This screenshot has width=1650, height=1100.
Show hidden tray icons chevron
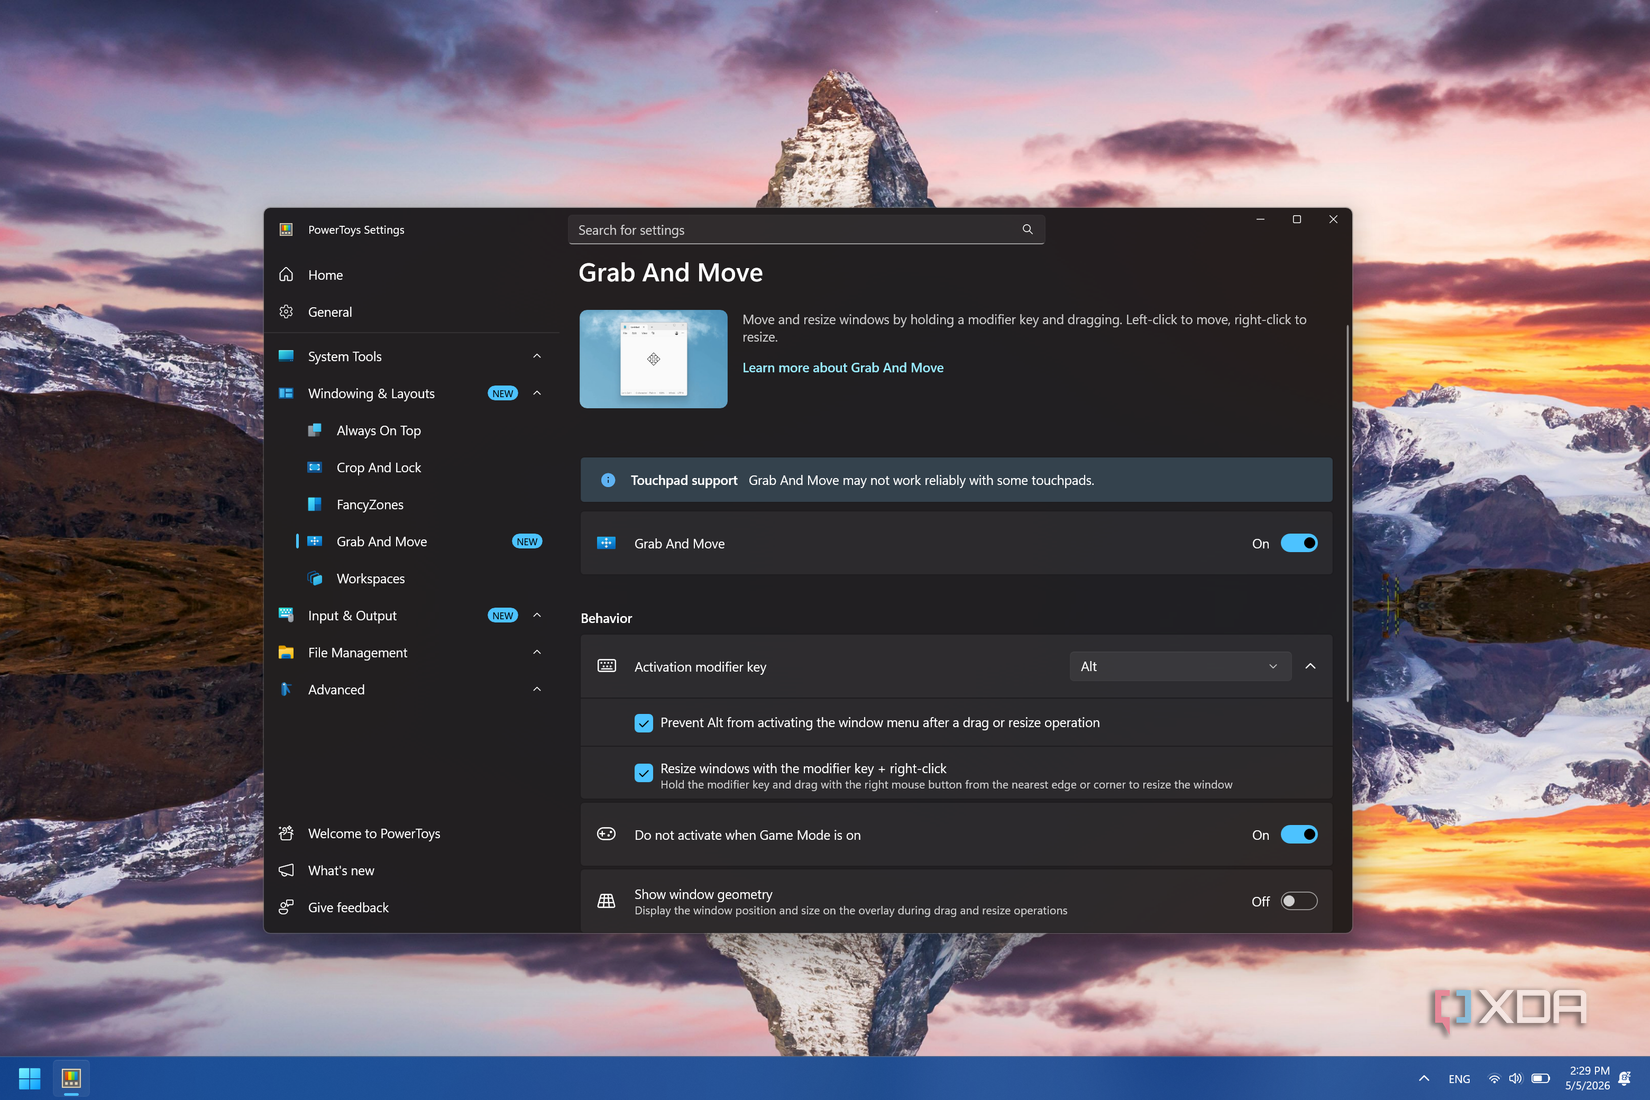click(x=1424, y=1079)
